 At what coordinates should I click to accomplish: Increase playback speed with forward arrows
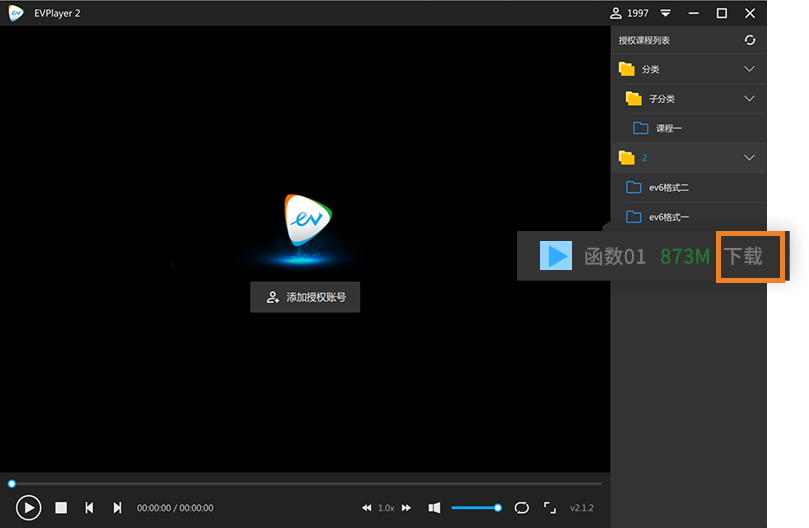coord(406,508)
